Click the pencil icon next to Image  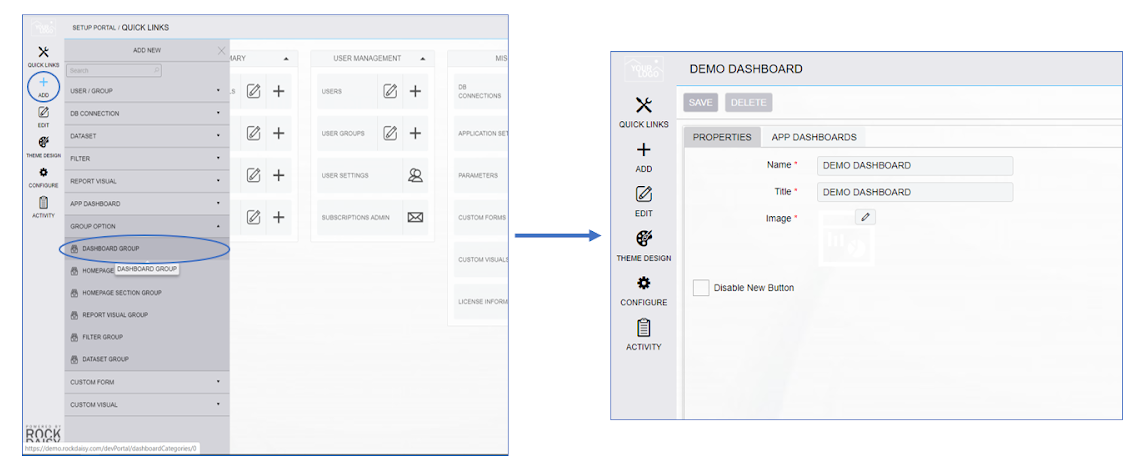[865, 216]
